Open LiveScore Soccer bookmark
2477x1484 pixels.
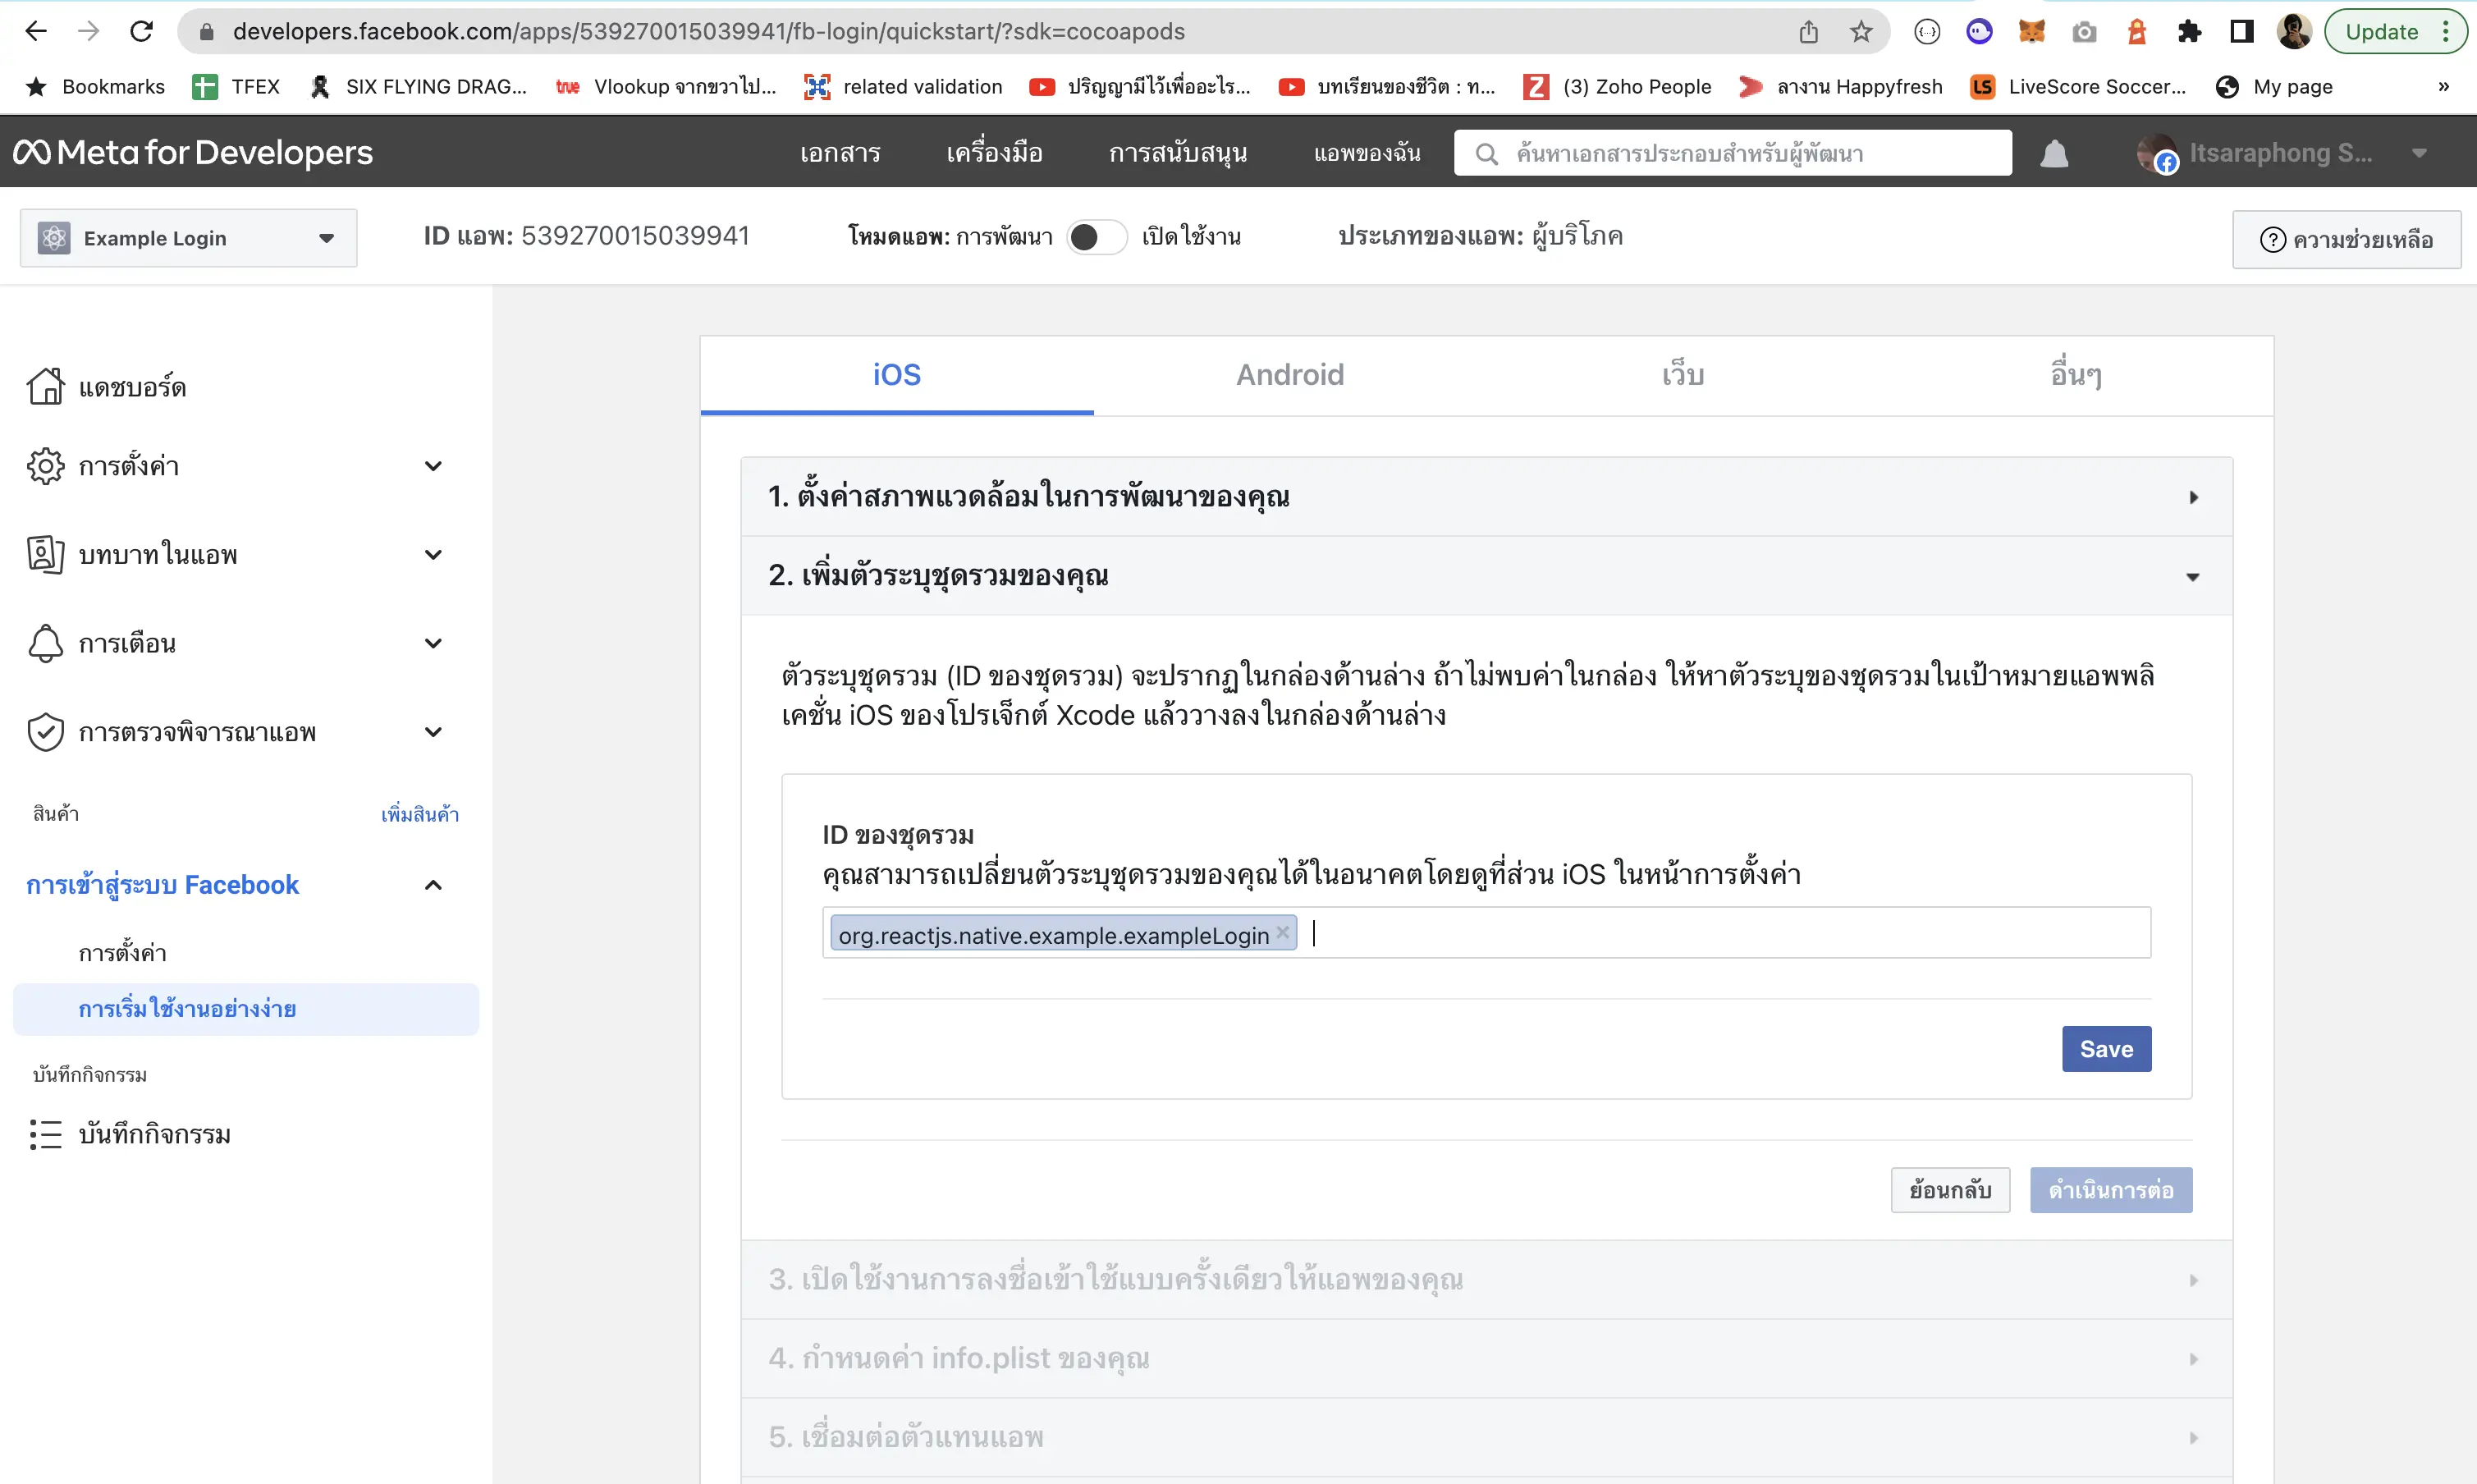point(2078,87)
